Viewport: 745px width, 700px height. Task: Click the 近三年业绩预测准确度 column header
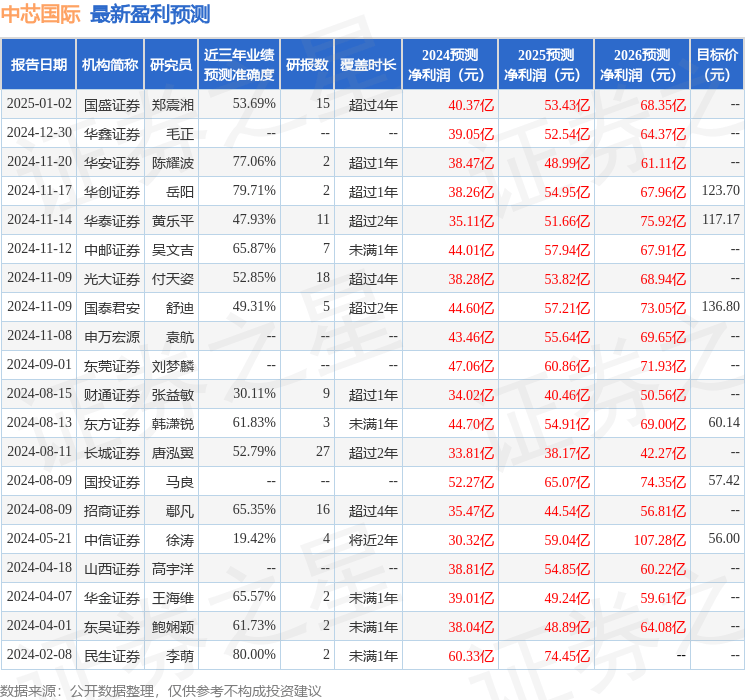pos(239,64)
